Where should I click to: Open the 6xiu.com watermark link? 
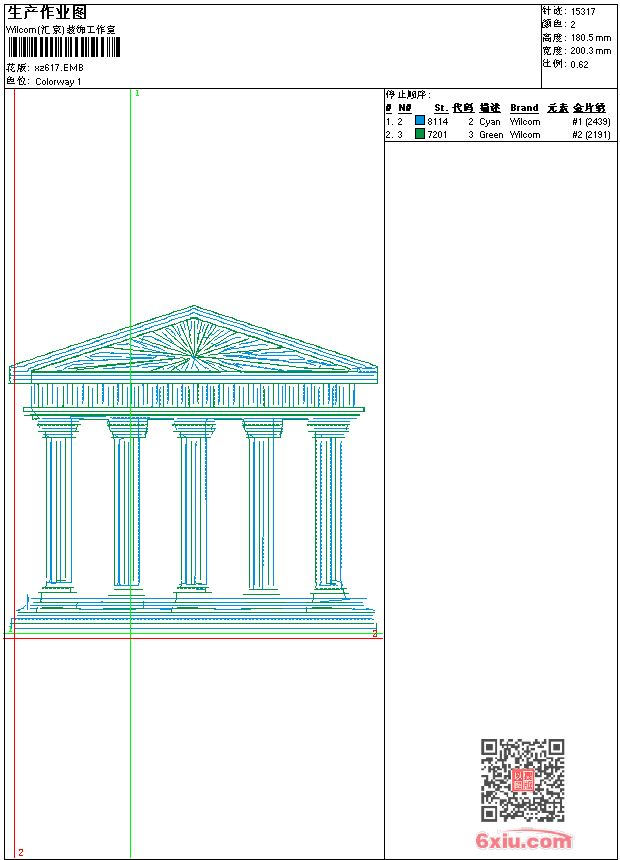click(x=523, y=841)
